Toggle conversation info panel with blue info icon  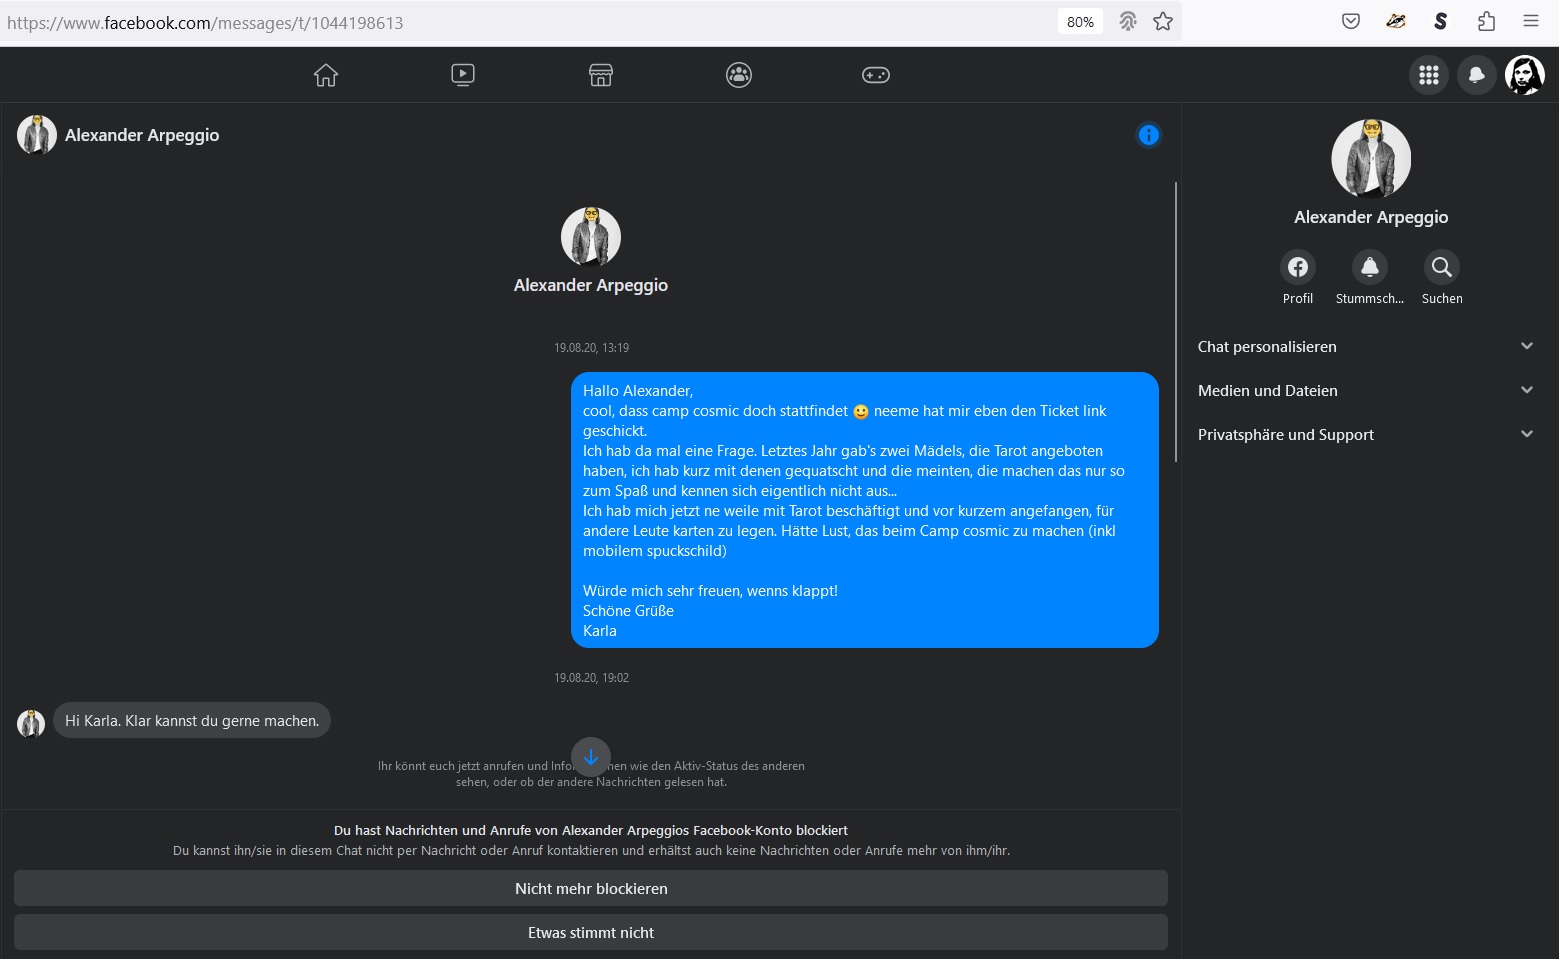[x=1149, y=135]
